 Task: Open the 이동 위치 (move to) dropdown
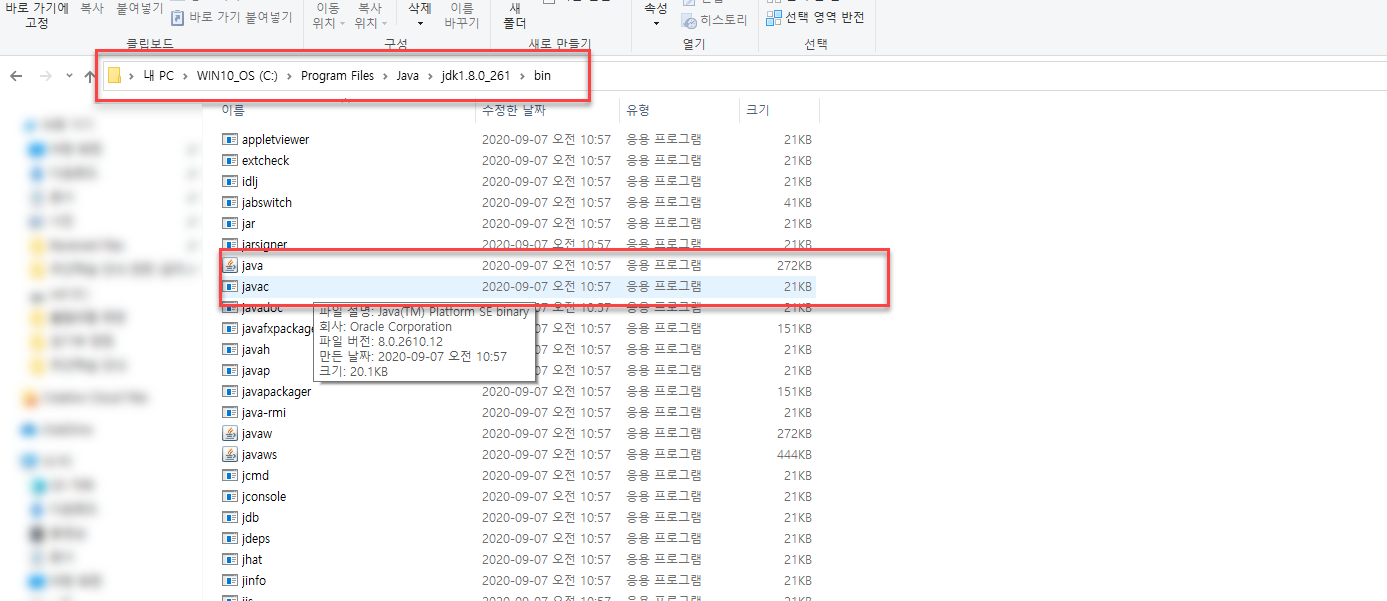pyautogui.click(x=329, y=15)
